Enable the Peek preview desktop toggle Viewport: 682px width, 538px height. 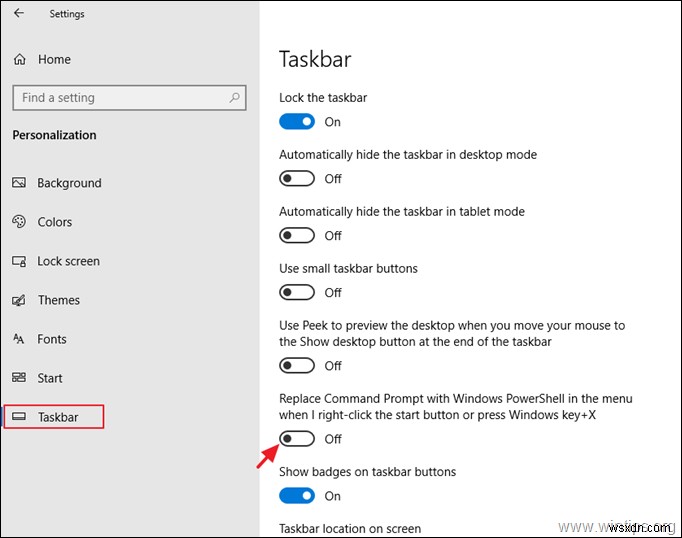click(297, 366)
